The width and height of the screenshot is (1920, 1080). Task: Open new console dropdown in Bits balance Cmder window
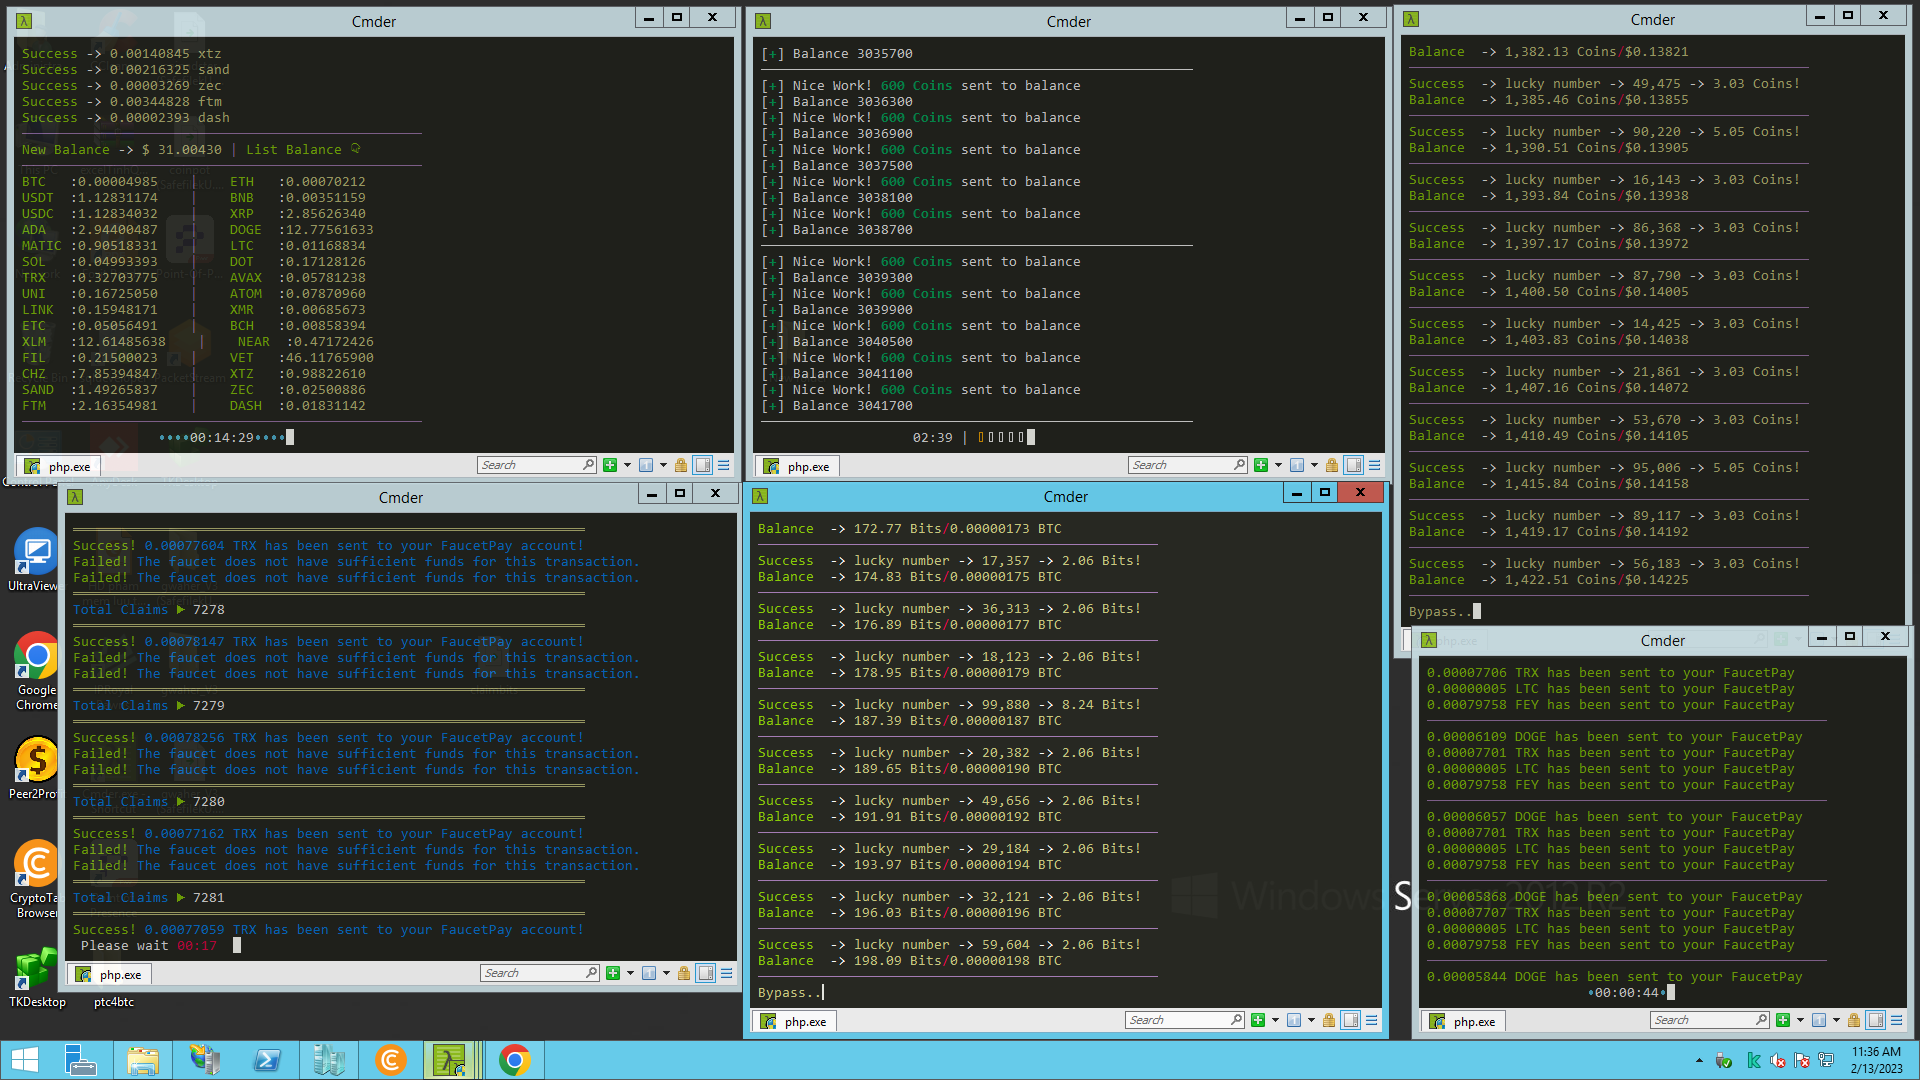point(1275,1020)
